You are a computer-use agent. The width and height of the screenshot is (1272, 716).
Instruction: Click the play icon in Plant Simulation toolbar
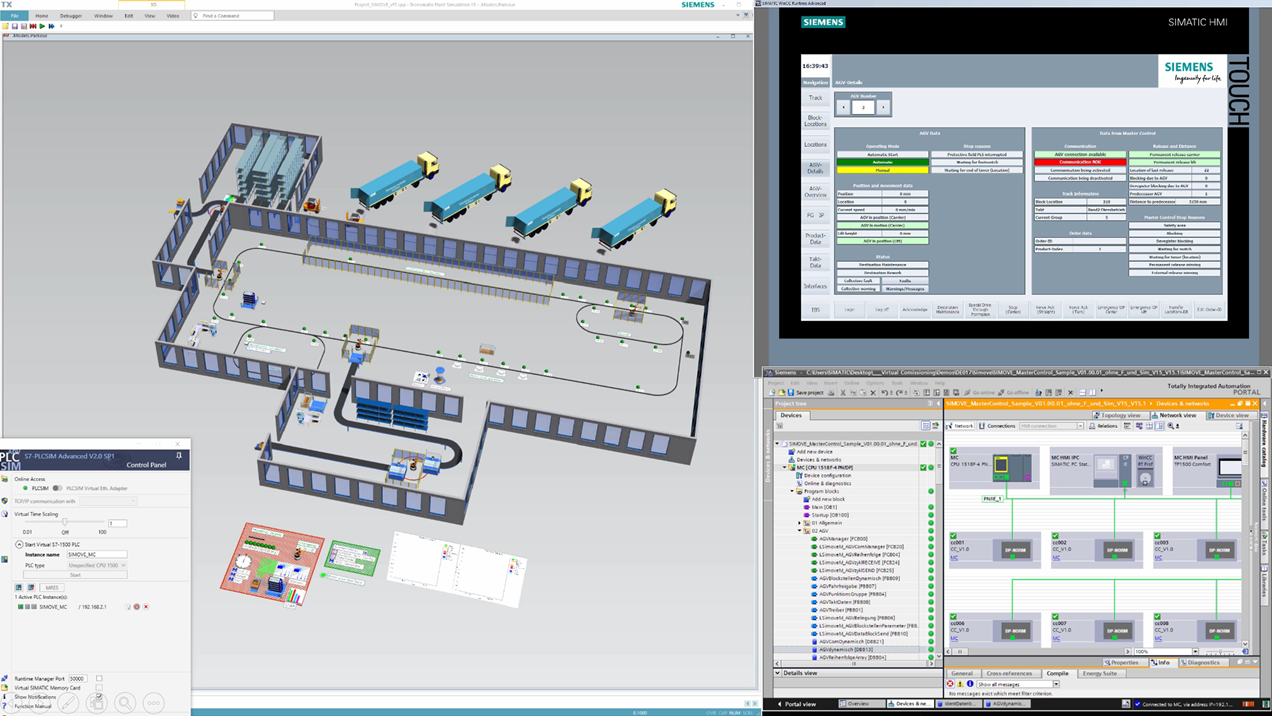click(42, 26)
